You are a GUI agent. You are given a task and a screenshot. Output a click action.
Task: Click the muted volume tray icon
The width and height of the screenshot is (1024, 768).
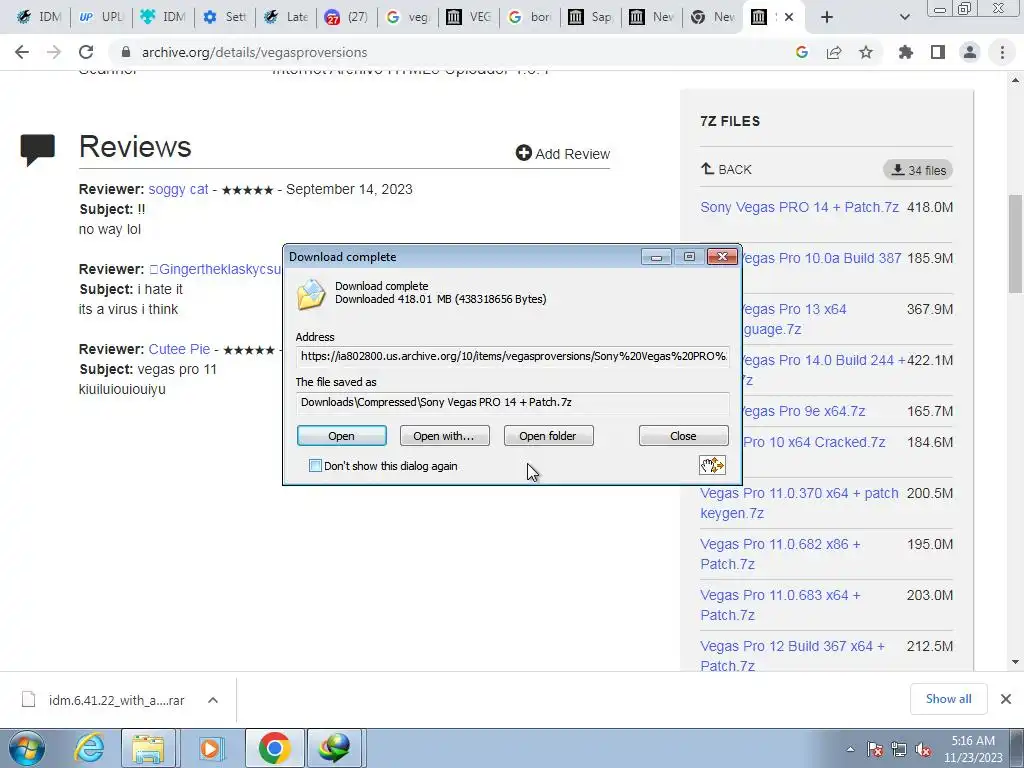point(923,749)
